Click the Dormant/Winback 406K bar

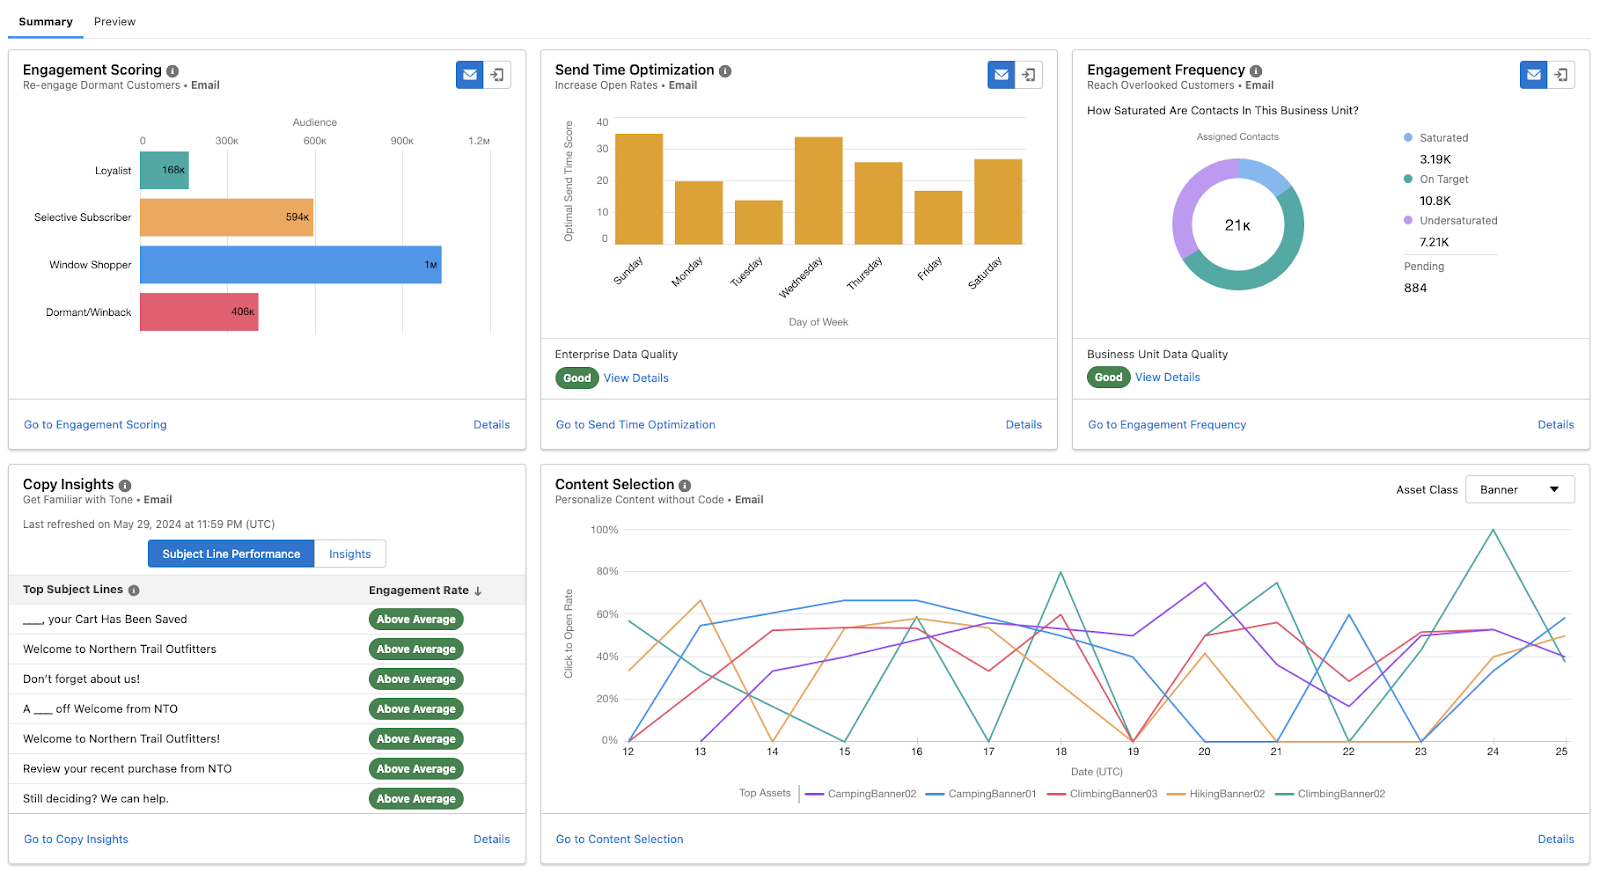coord(199,312)
